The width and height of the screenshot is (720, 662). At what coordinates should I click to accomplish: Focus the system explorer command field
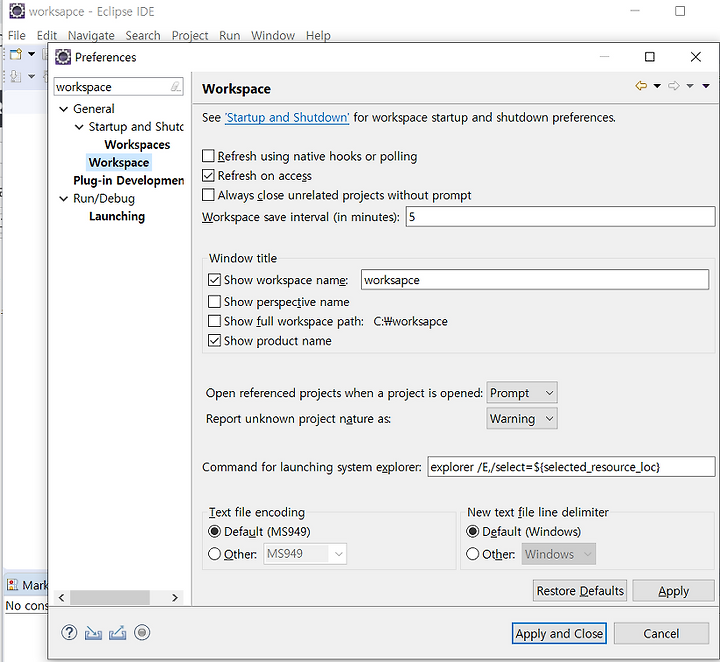pos(571,467)
